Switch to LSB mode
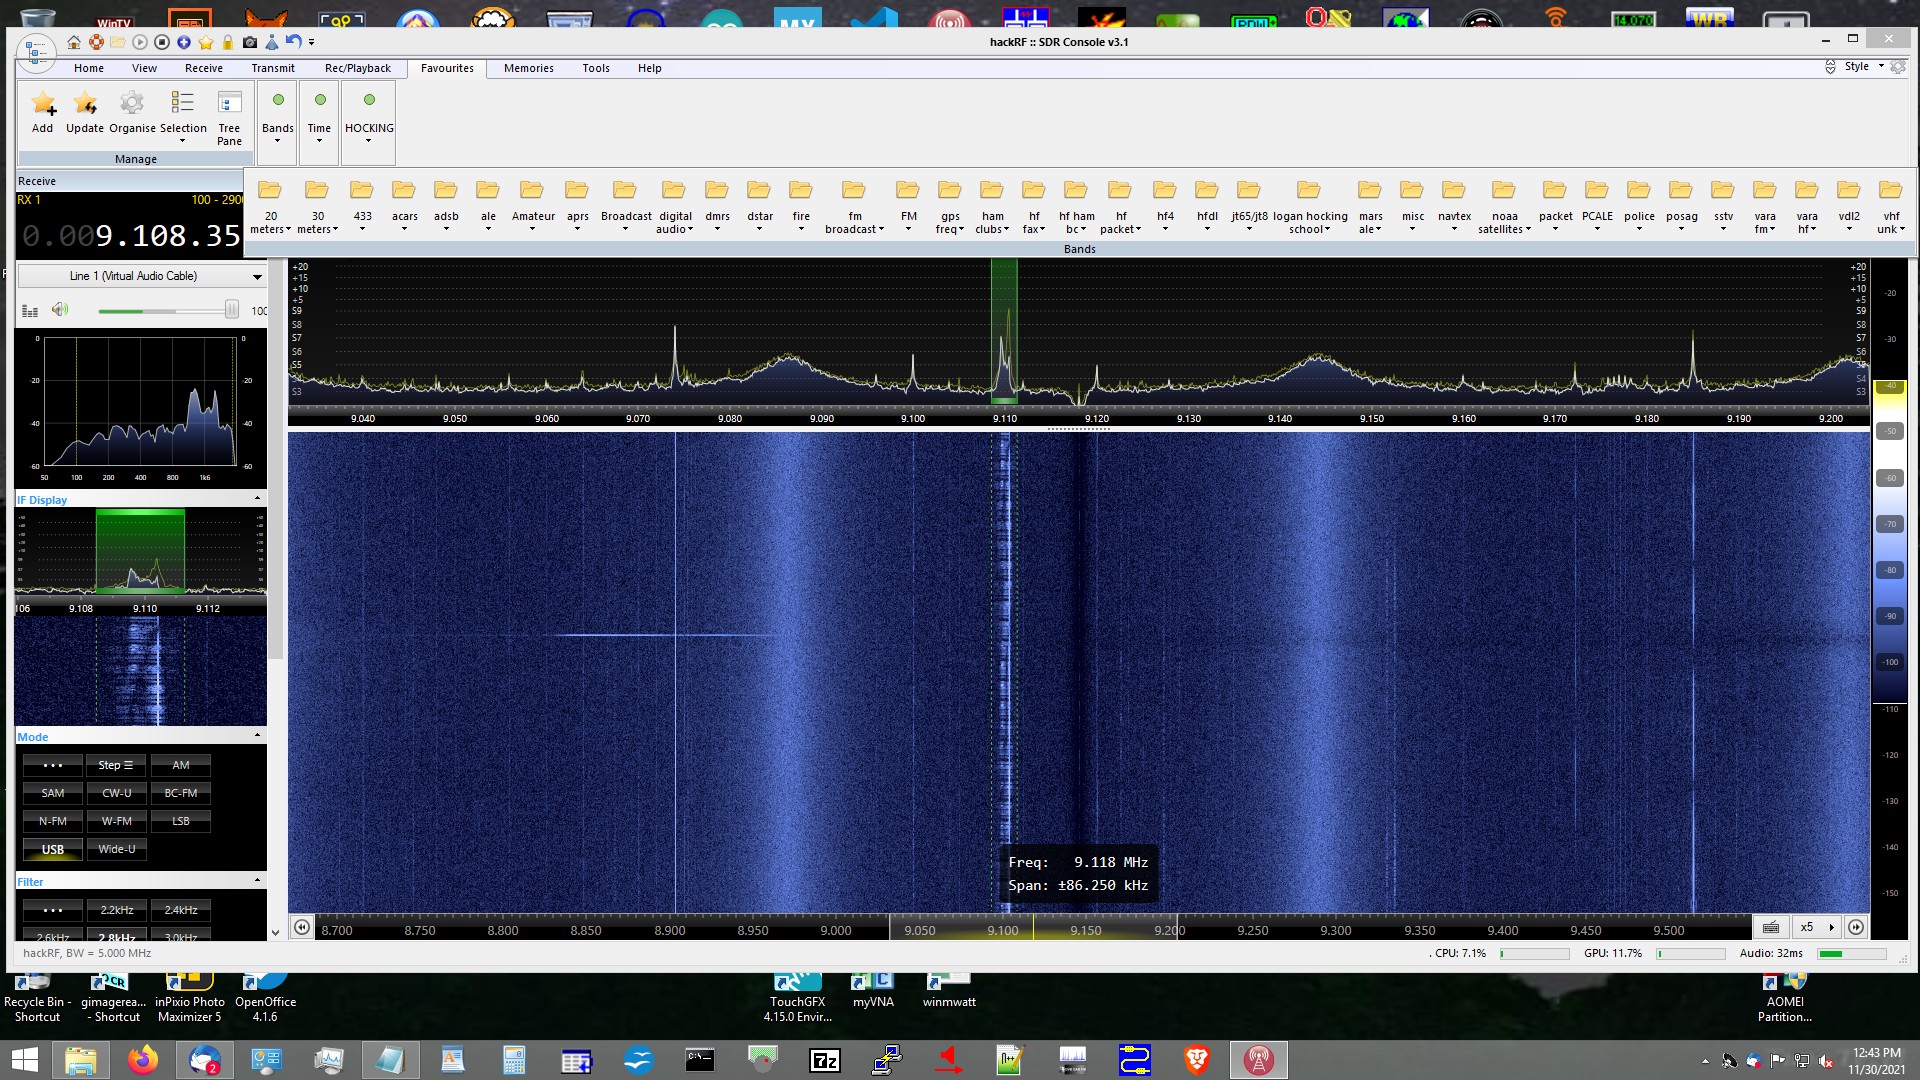The width and height of the screenshot is (1920, 1080). 180,821
